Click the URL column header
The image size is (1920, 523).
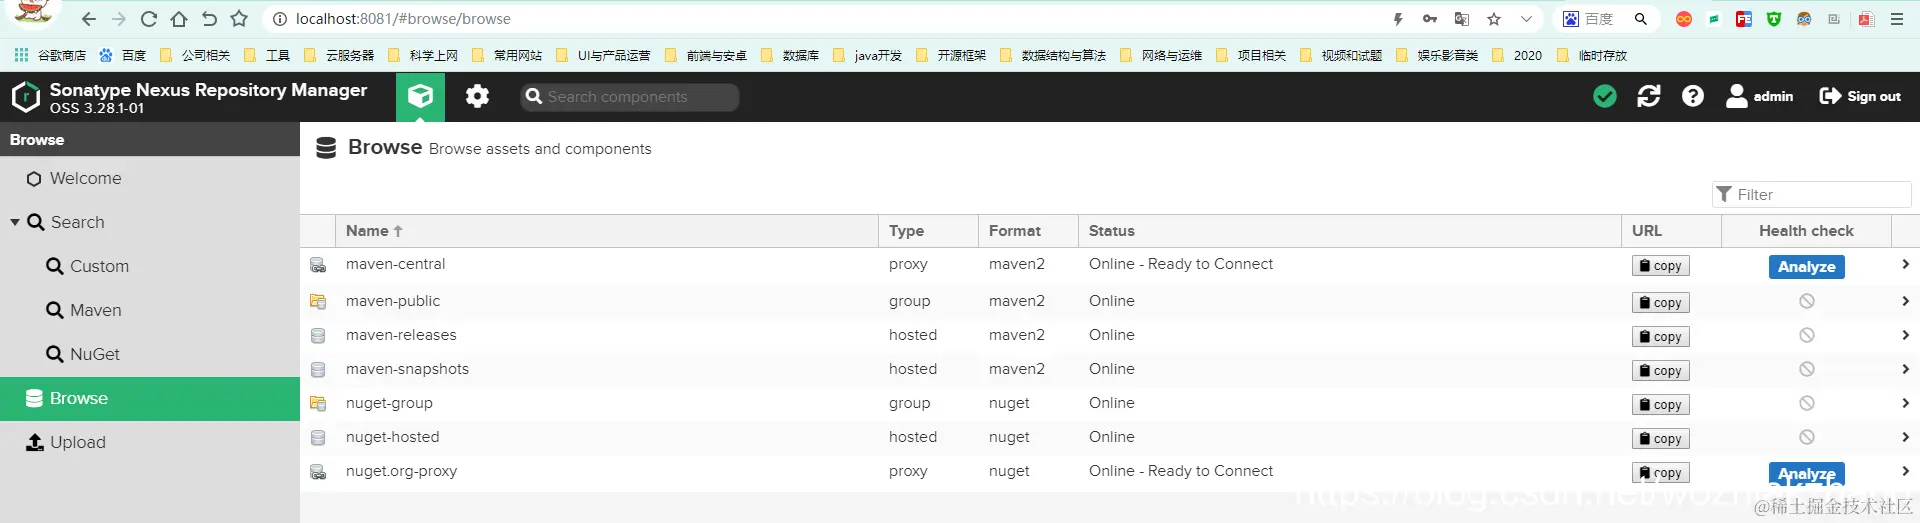point(1671,231)
